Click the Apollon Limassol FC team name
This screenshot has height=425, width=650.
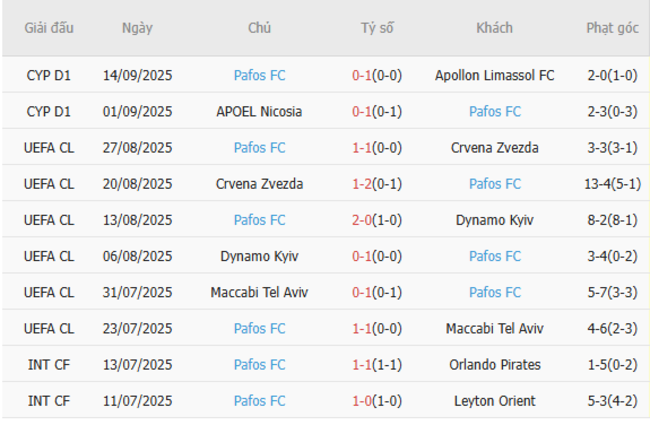click(x=495, y=75)
